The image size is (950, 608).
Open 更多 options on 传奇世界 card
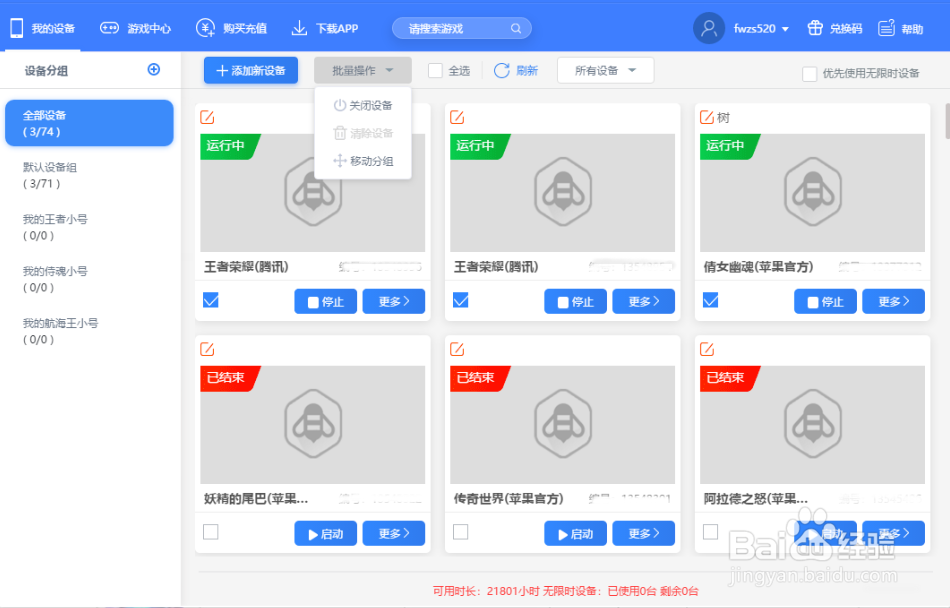(x=643, y=533)
